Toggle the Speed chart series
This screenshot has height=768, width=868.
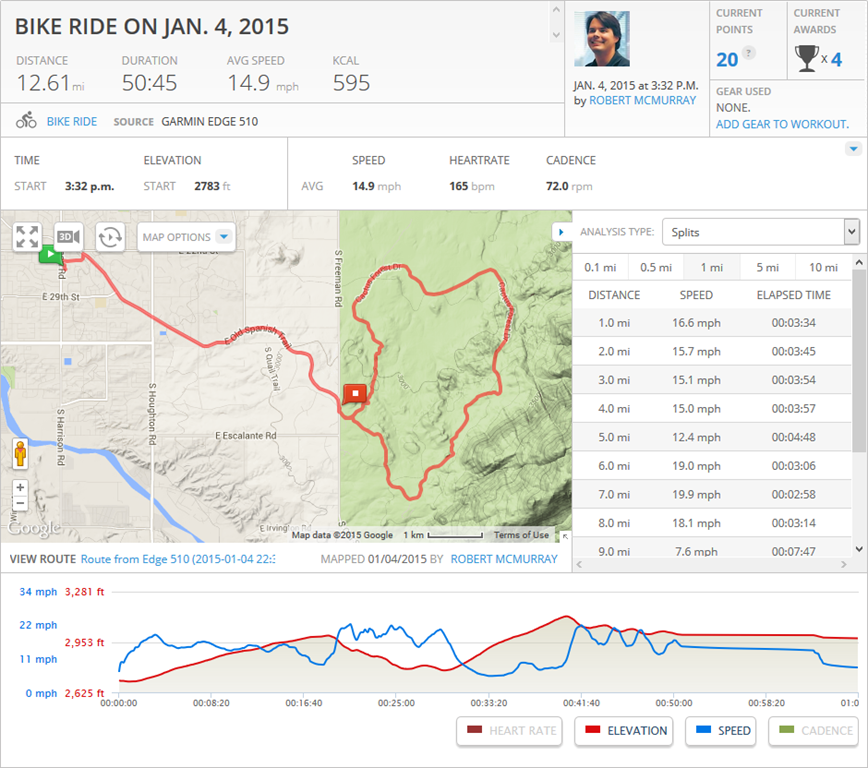pos(722,731)
